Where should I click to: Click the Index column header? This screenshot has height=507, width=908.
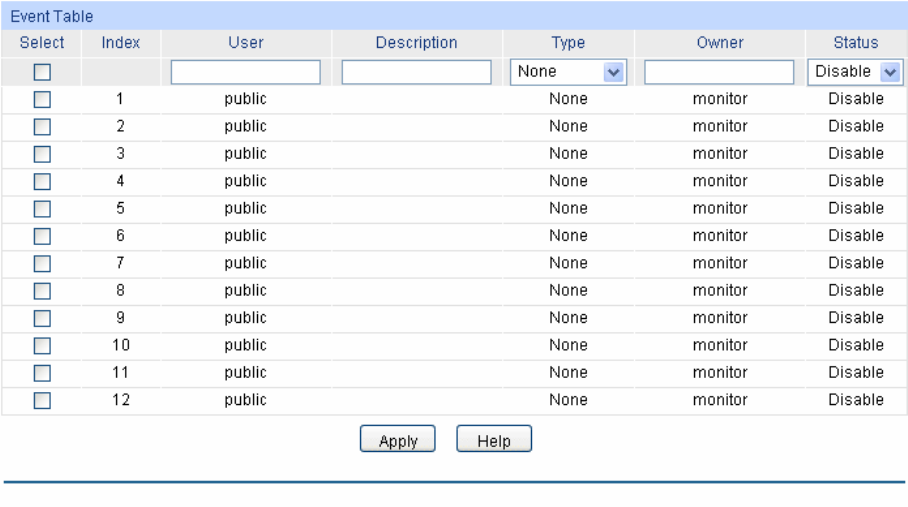[x=120, y=43]
